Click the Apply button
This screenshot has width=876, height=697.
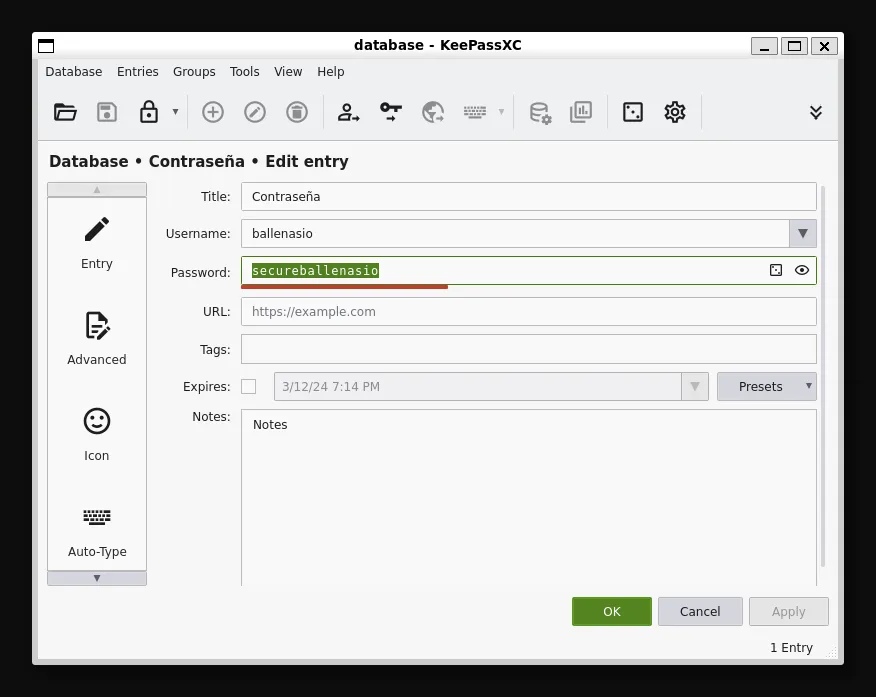(789, 612)
